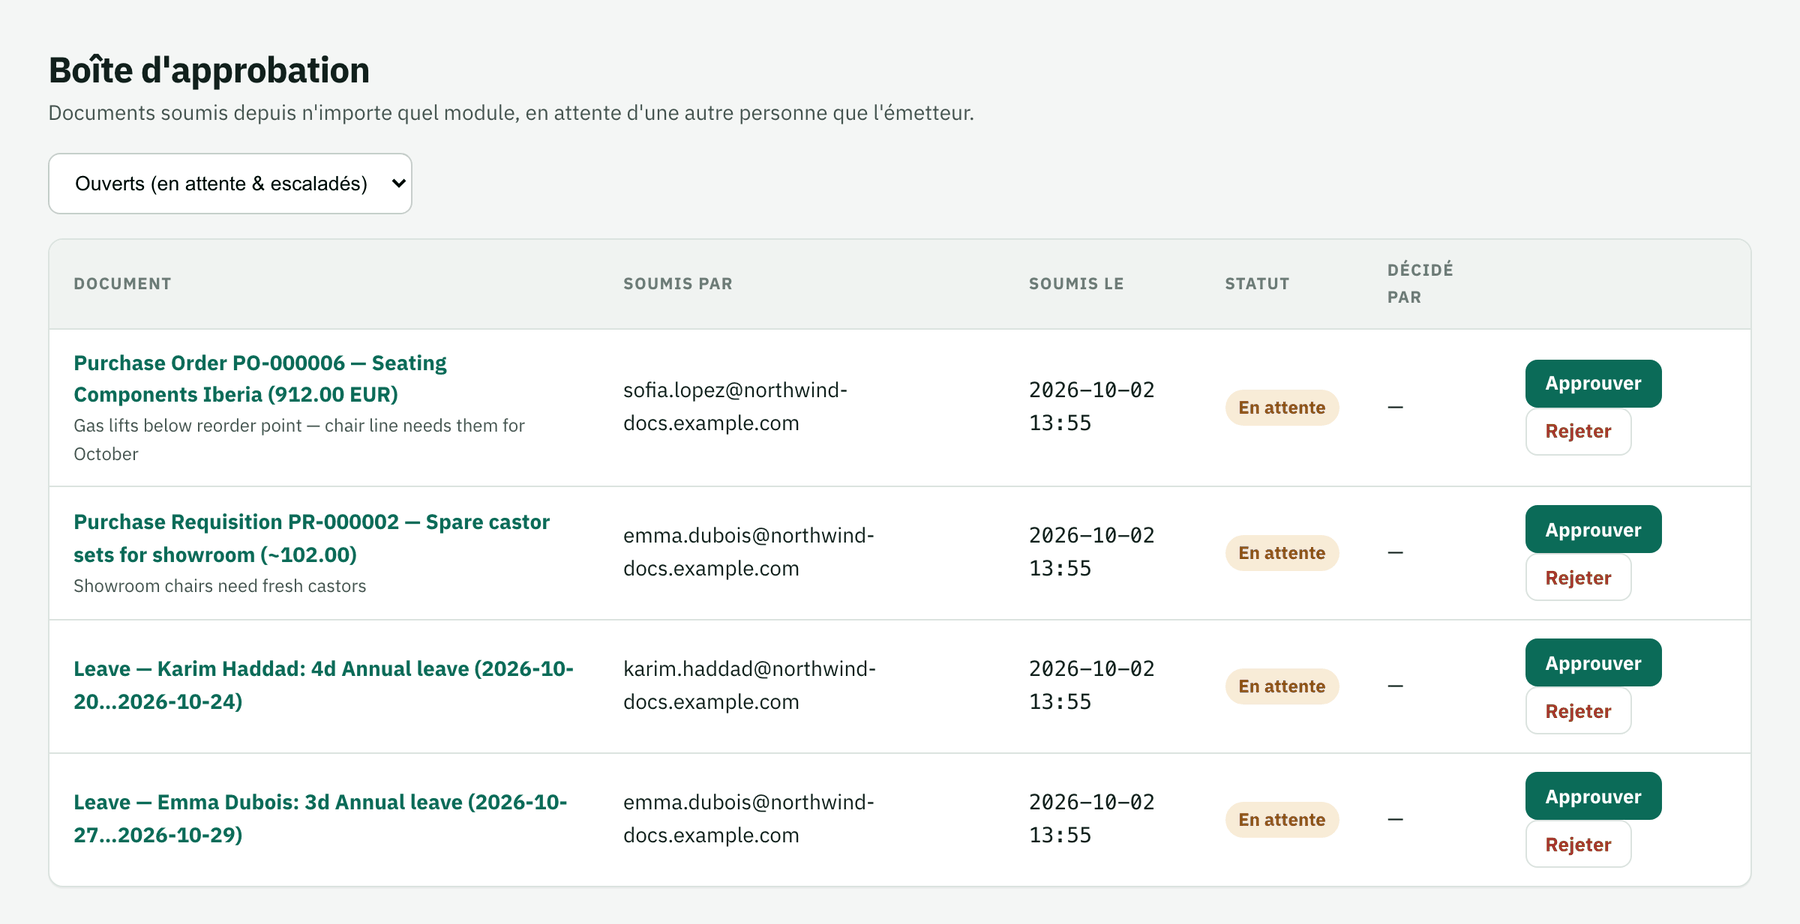Screen dimensions: 1800x924
Task: Click the Statut column header
Action: 1257,284
